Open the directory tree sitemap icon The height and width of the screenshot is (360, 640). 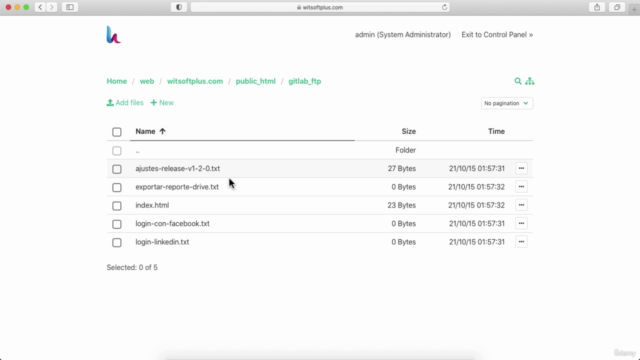coord(529,81)
